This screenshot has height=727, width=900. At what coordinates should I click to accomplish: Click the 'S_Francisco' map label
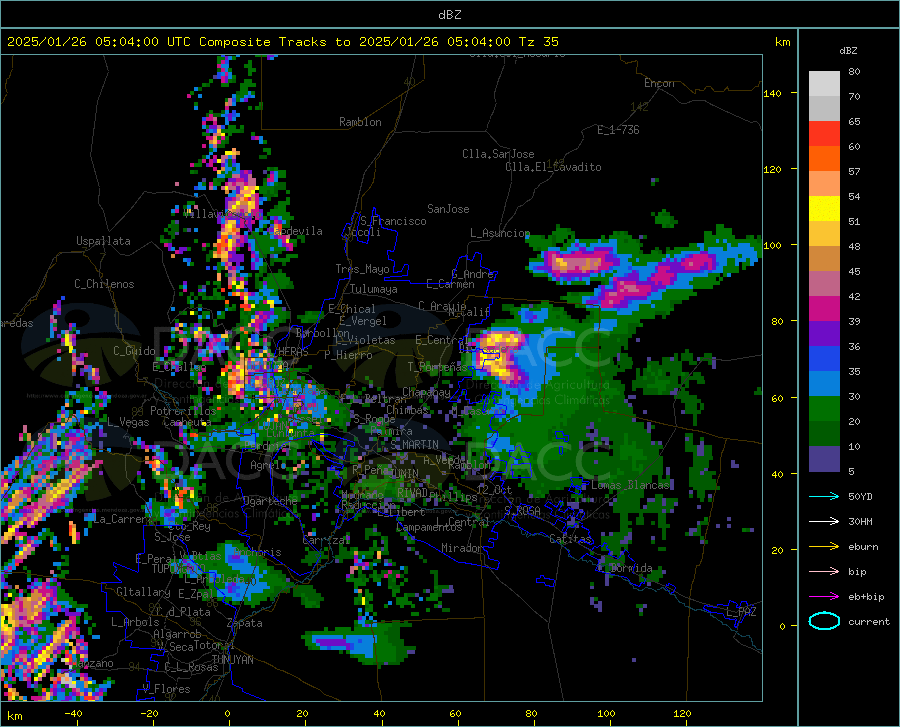(393, 221)
